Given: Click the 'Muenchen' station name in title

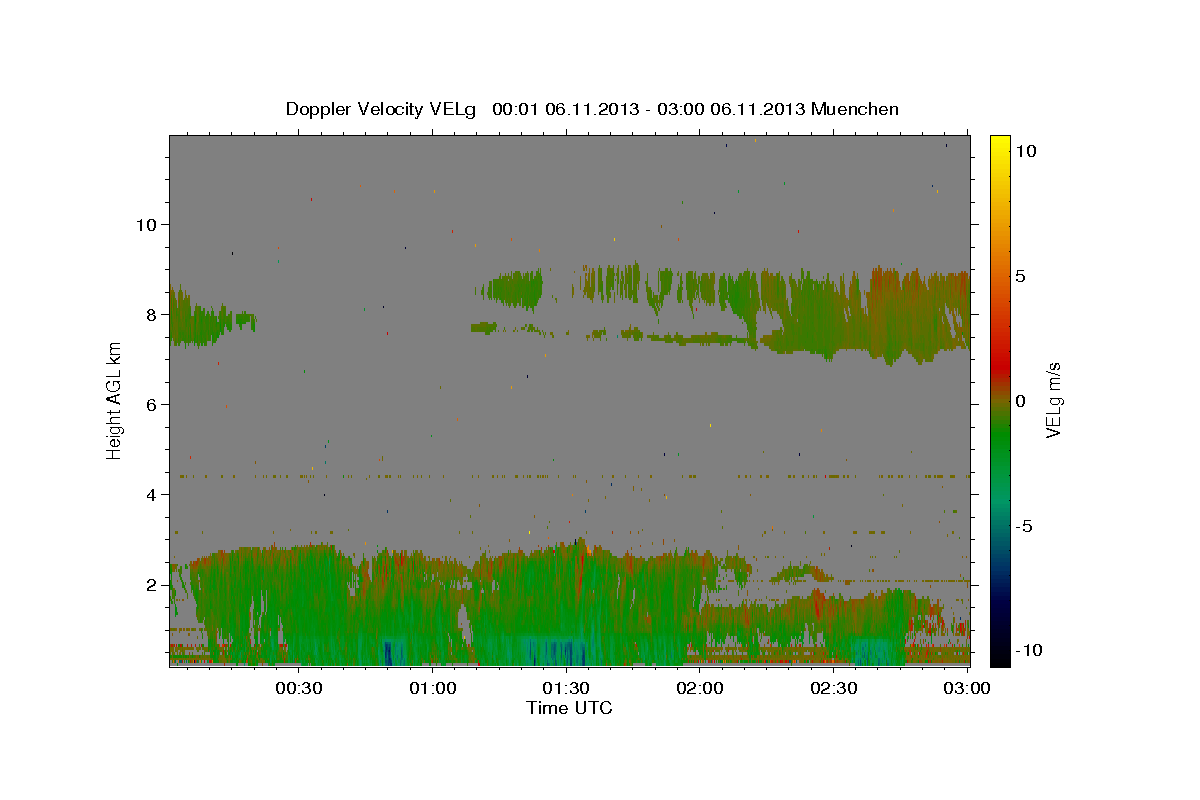Looking at the screenshot, I should tap(855, 109).
